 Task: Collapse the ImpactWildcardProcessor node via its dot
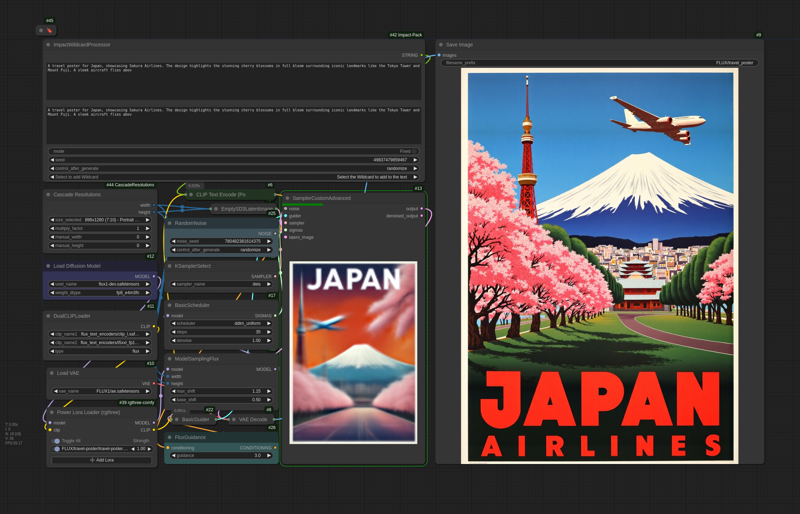48,45
